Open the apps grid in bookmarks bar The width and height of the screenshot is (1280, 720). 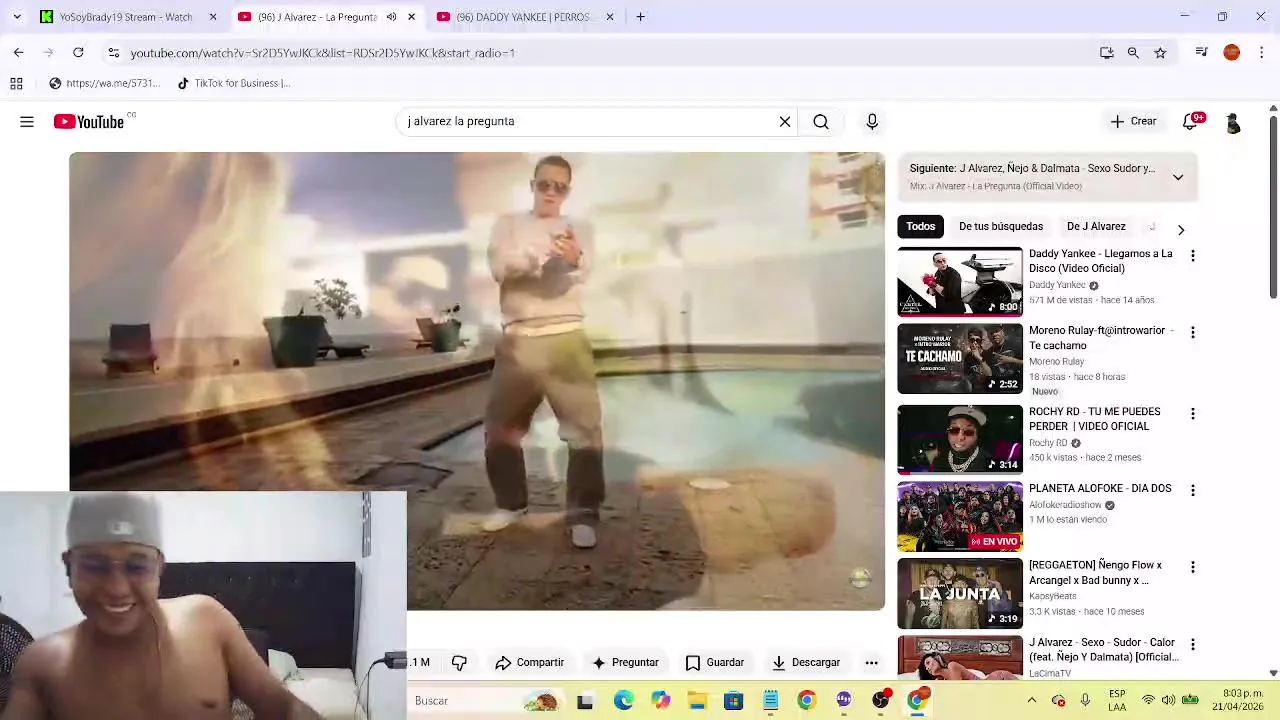(x=16, y=84)
